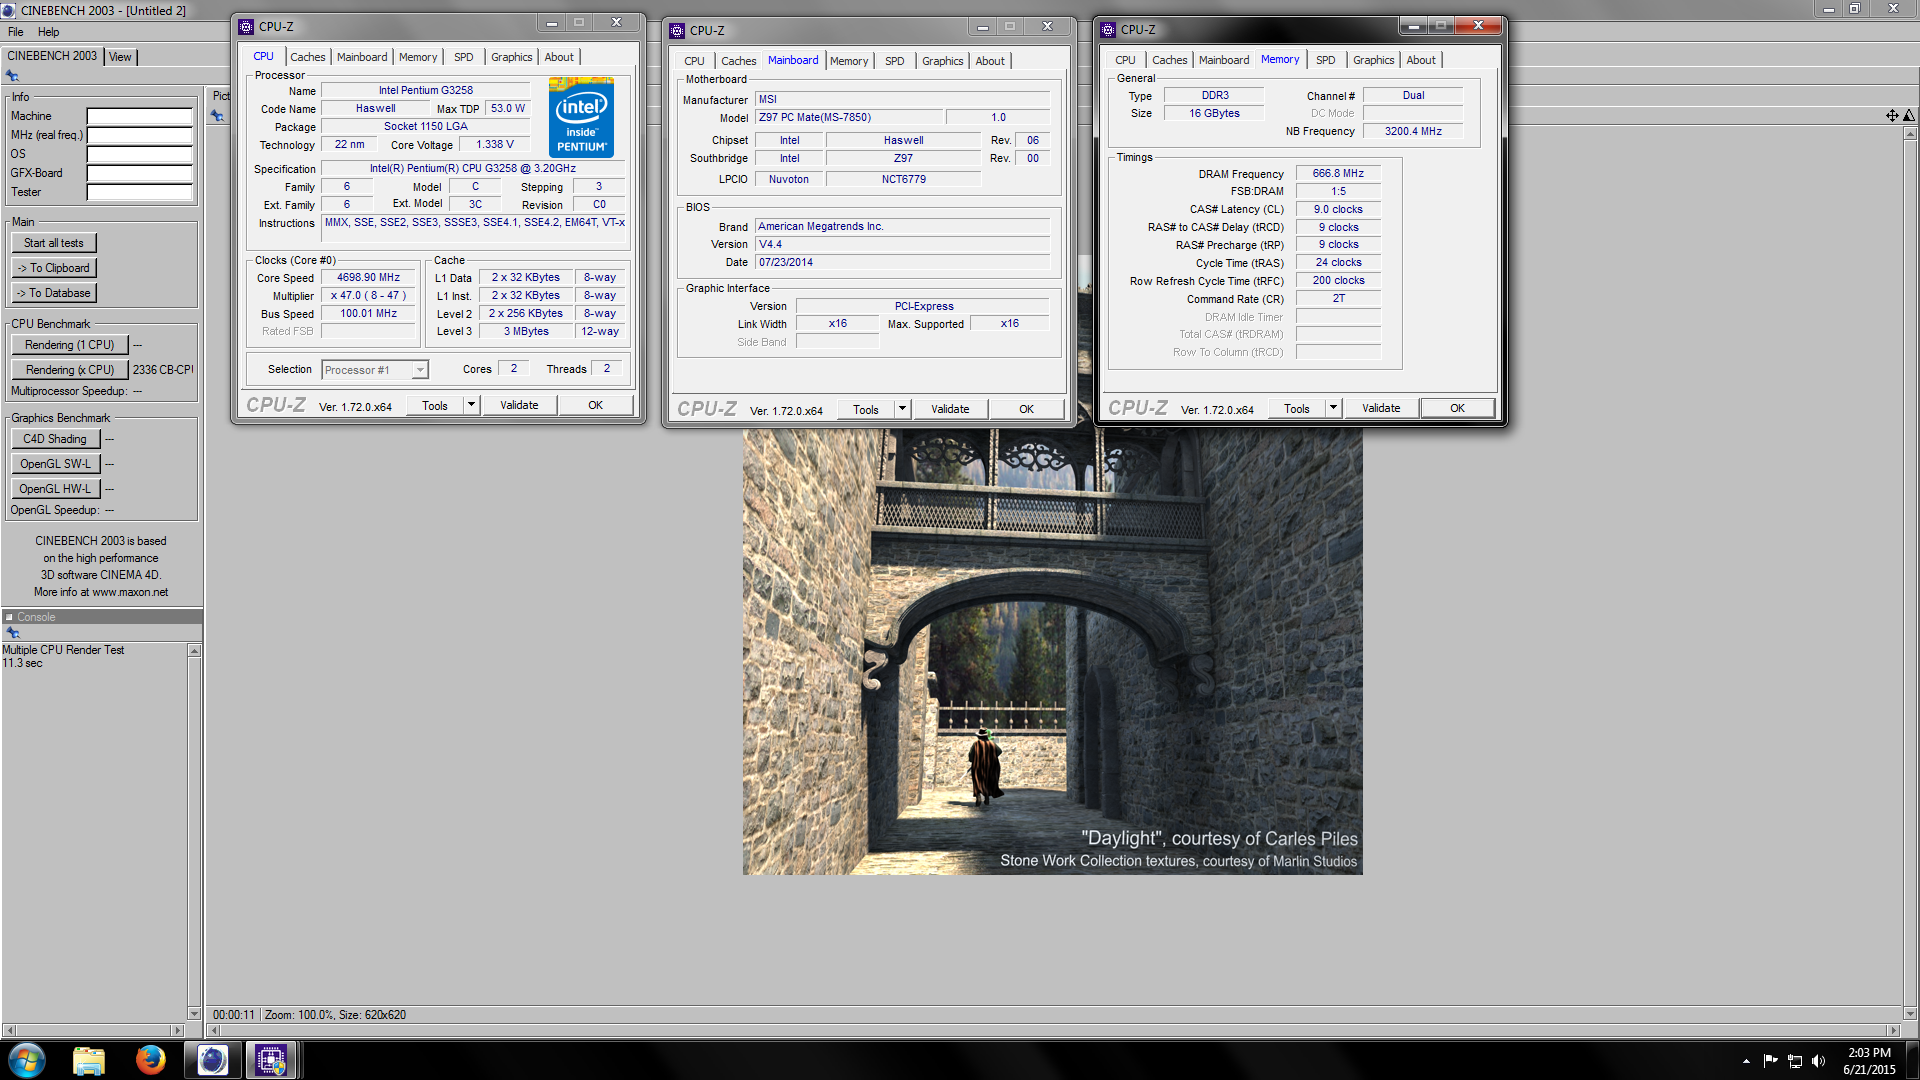Click the CPU-Z title icon in the right window
This screenshot has height=1080, width=1920.
click(1108, 30)
